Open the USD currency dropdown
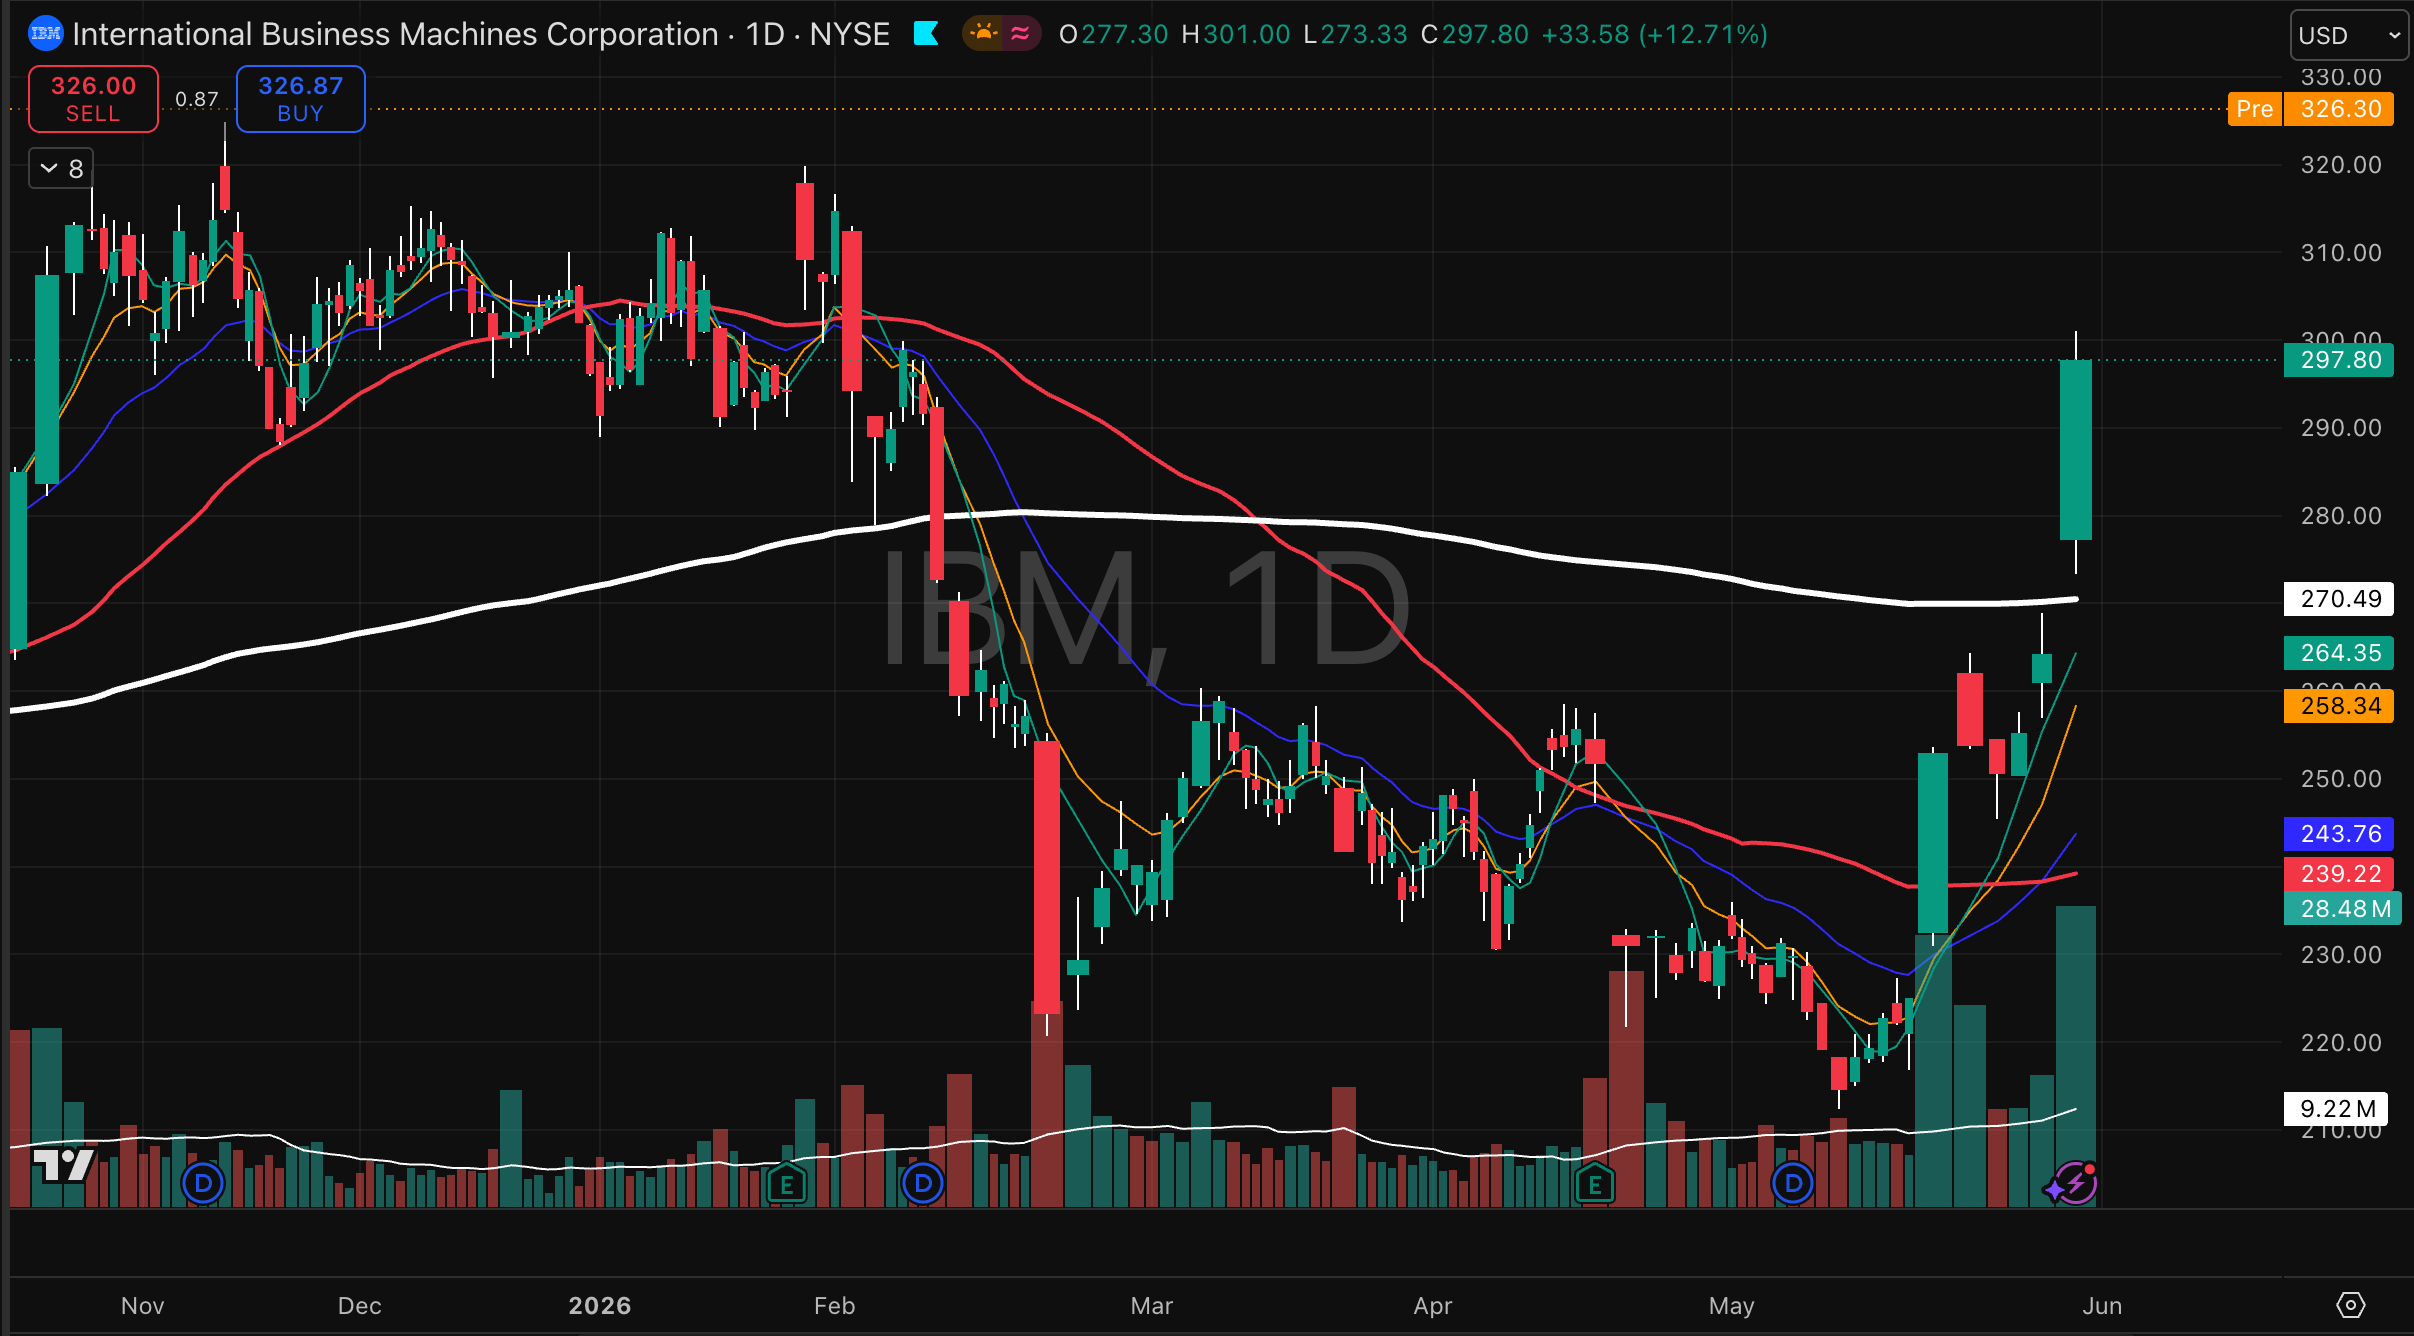 2349,36
